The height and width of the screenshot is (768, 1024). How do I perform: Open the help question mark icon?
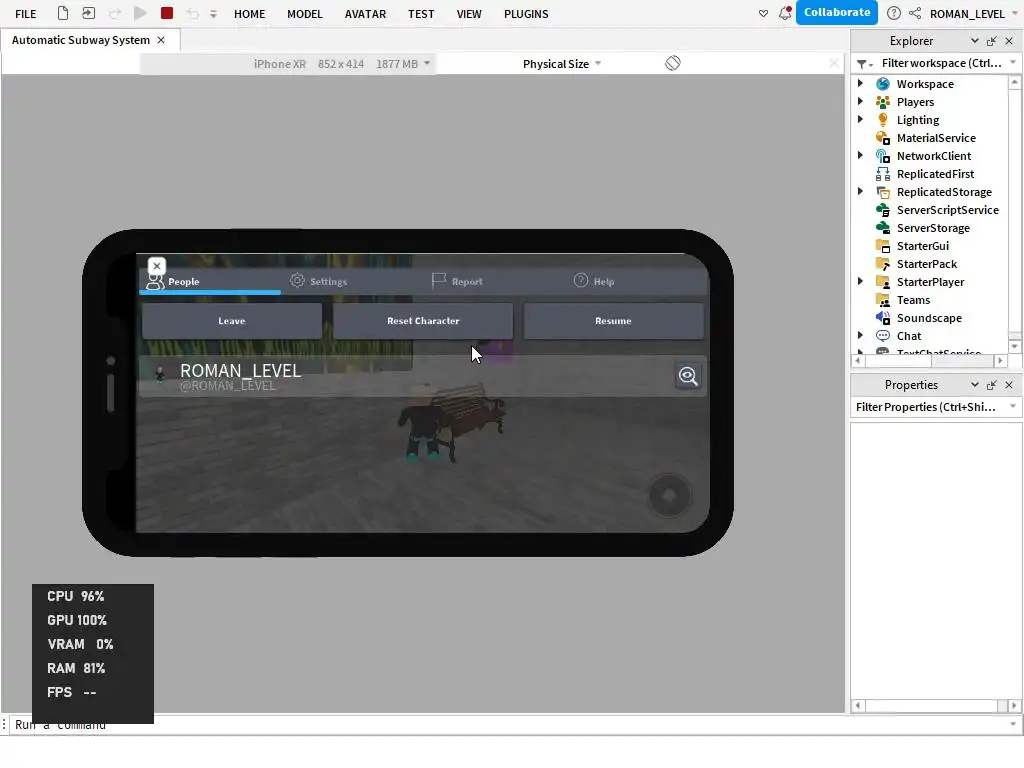[x=893, y=13]
